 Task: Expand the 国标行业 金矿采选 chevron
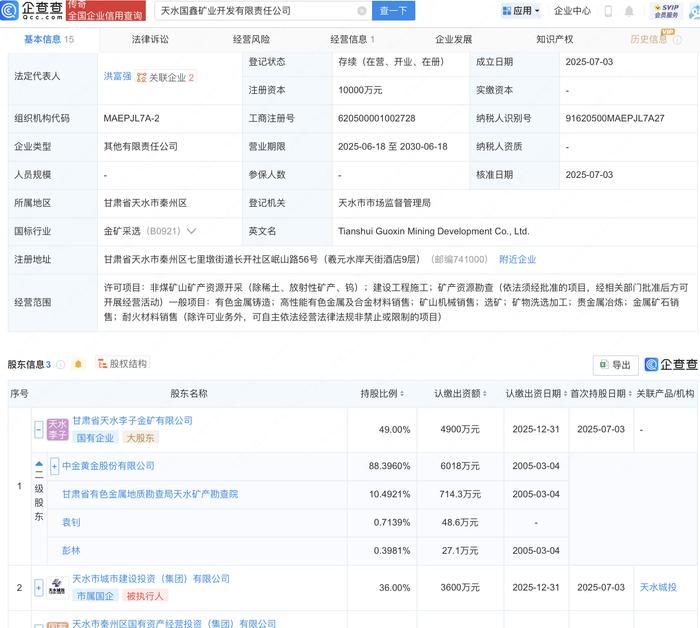[192, 231]
